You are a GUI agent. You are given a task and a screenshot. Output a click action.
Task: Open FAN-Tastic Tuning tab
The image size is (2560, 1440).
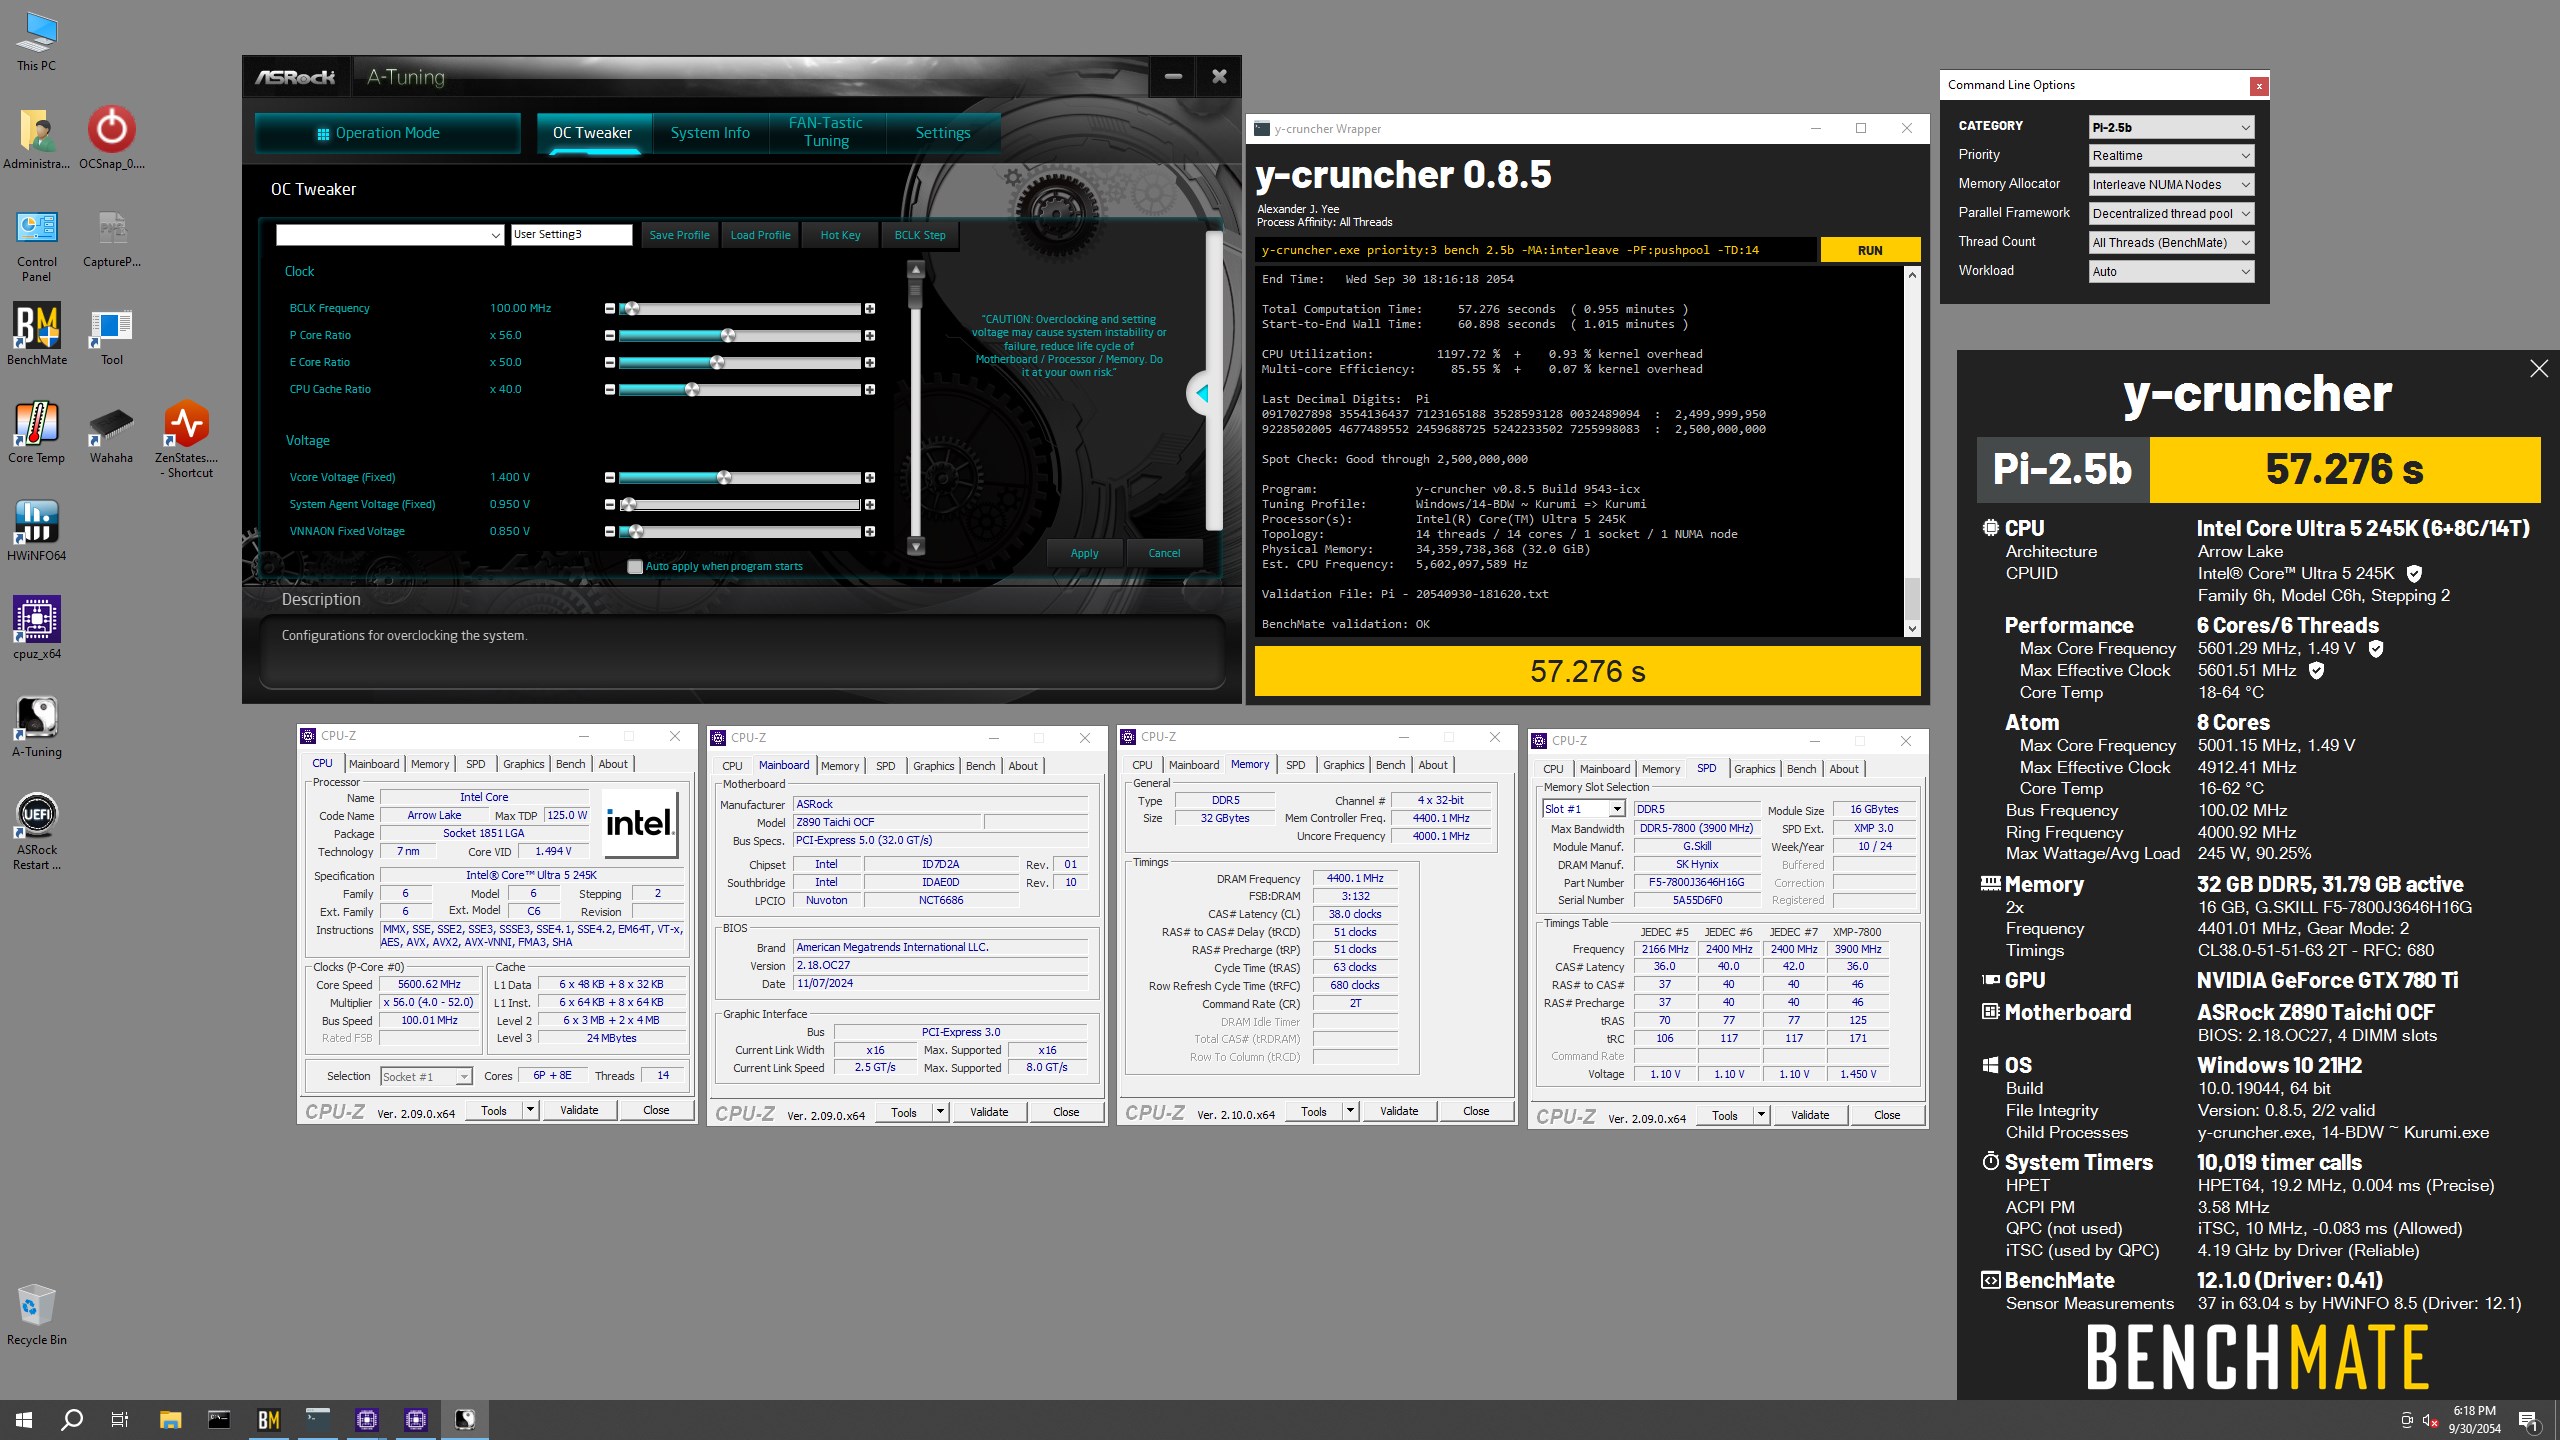pos(826,133)
